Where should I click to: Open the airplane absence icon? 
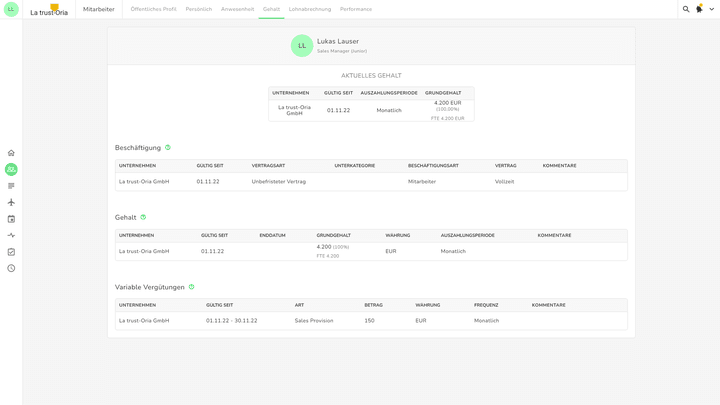coord(11,202)
